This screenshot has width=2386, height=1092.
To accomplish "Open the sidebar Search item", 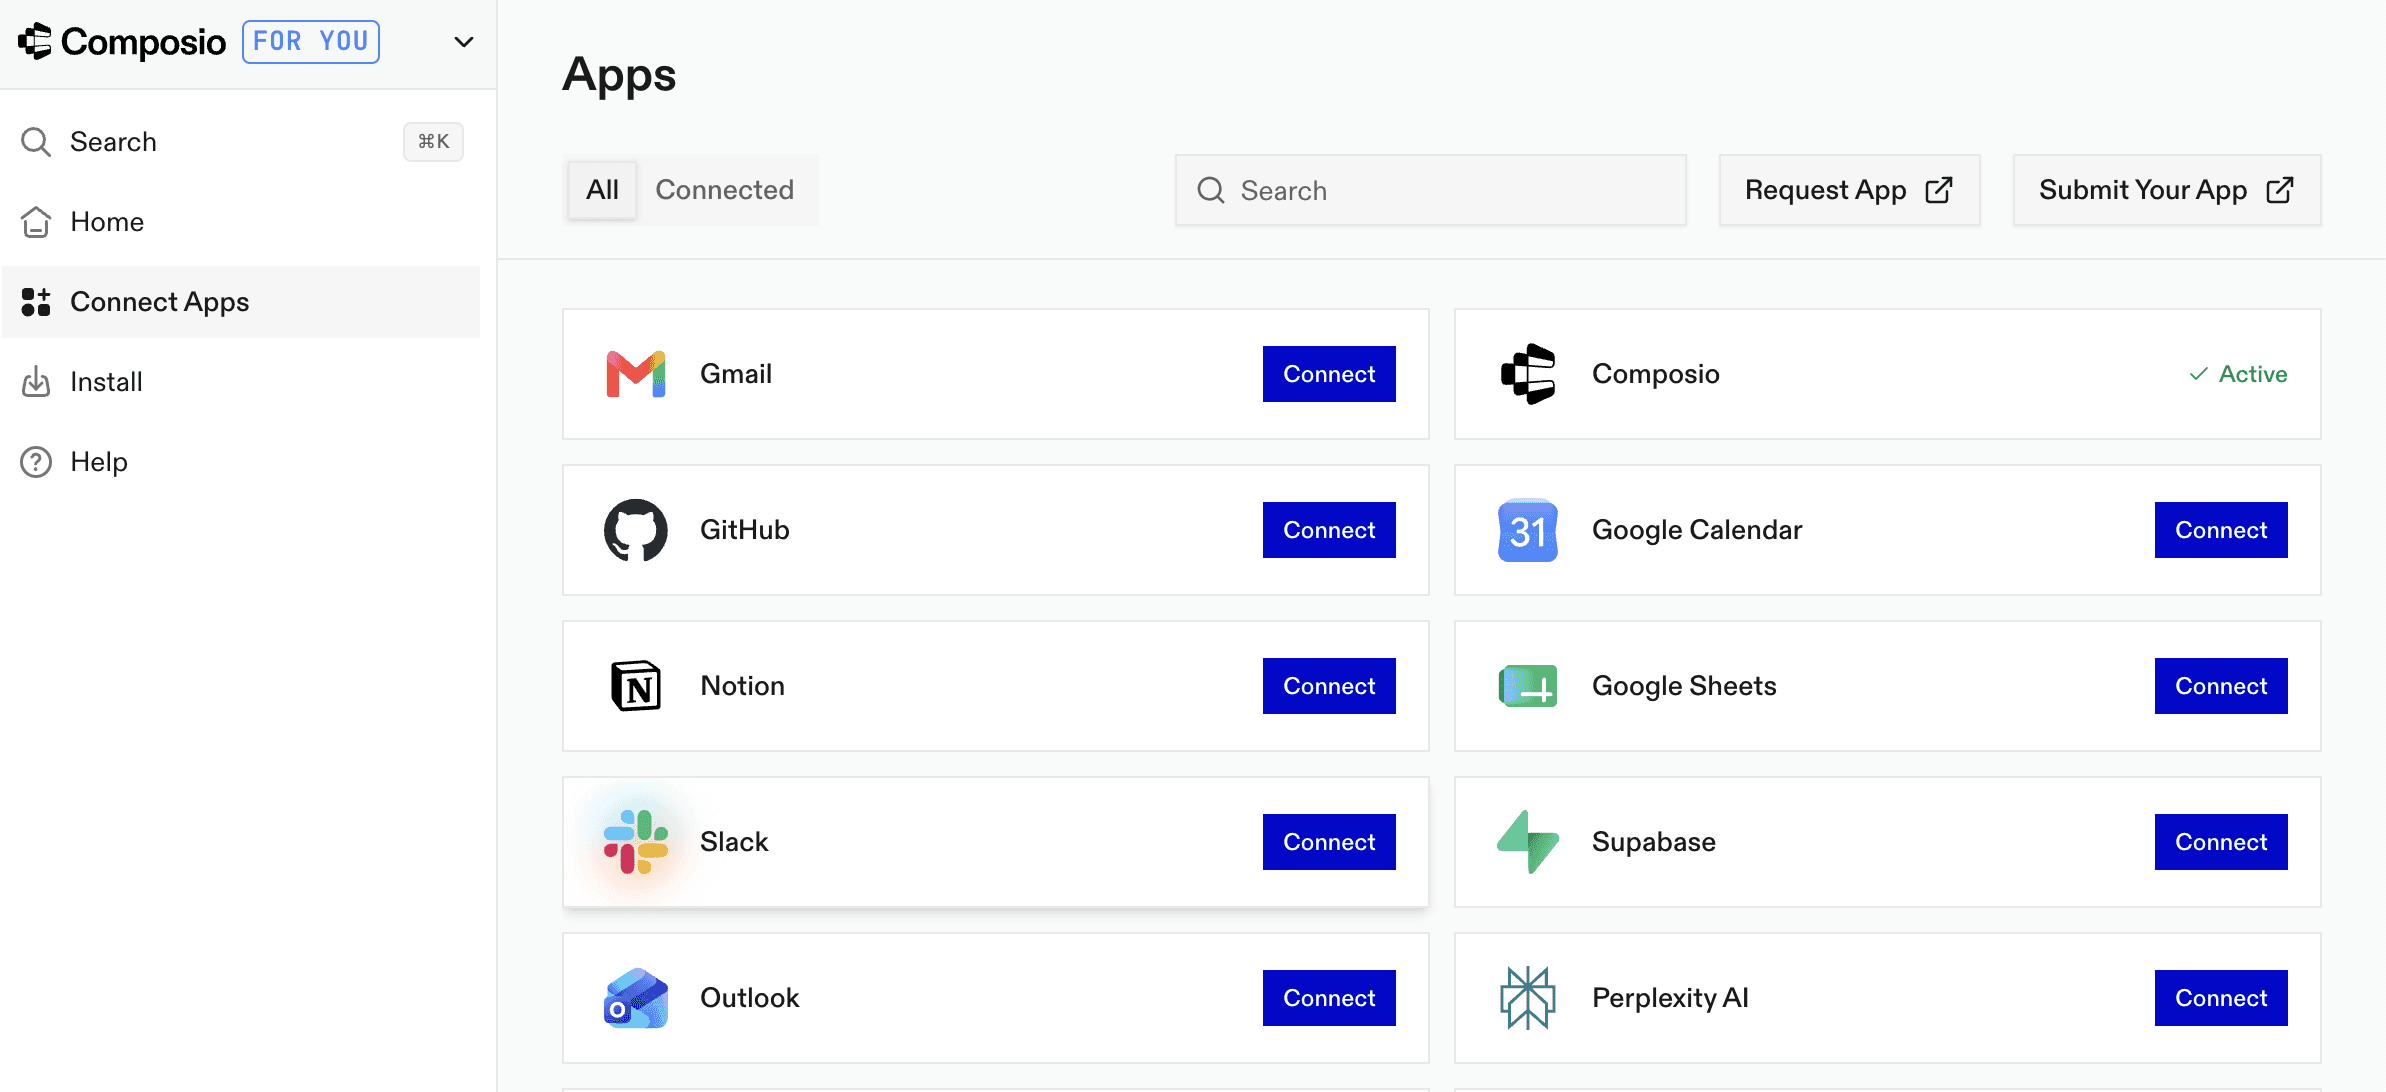I will [x=241, y=142].
